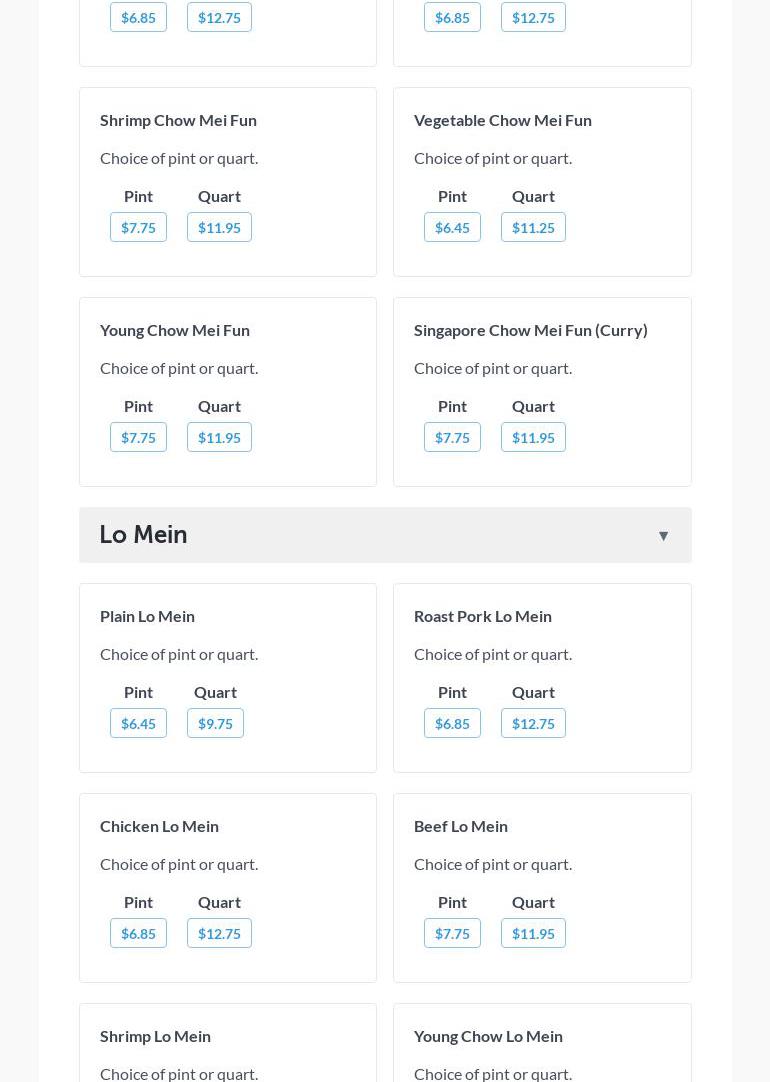
Task: Select Singapore Chow Mei Fun pint $7.75
Action: pyautogui.click(x=452, y=438)
